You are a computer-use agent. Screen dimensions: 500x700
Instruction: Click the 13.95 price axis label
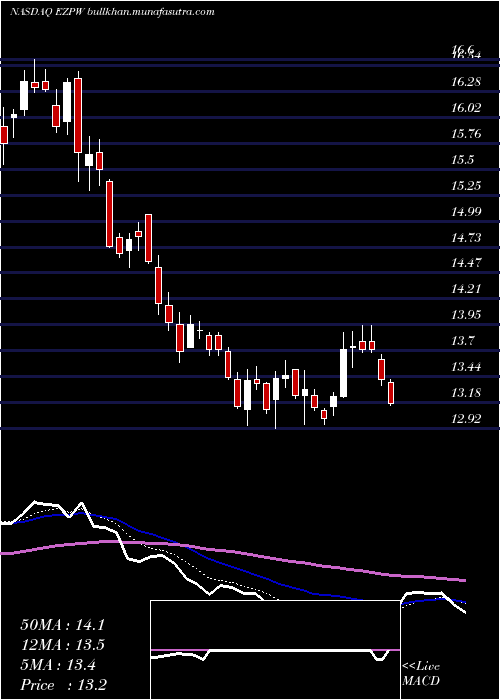point(466,315)
